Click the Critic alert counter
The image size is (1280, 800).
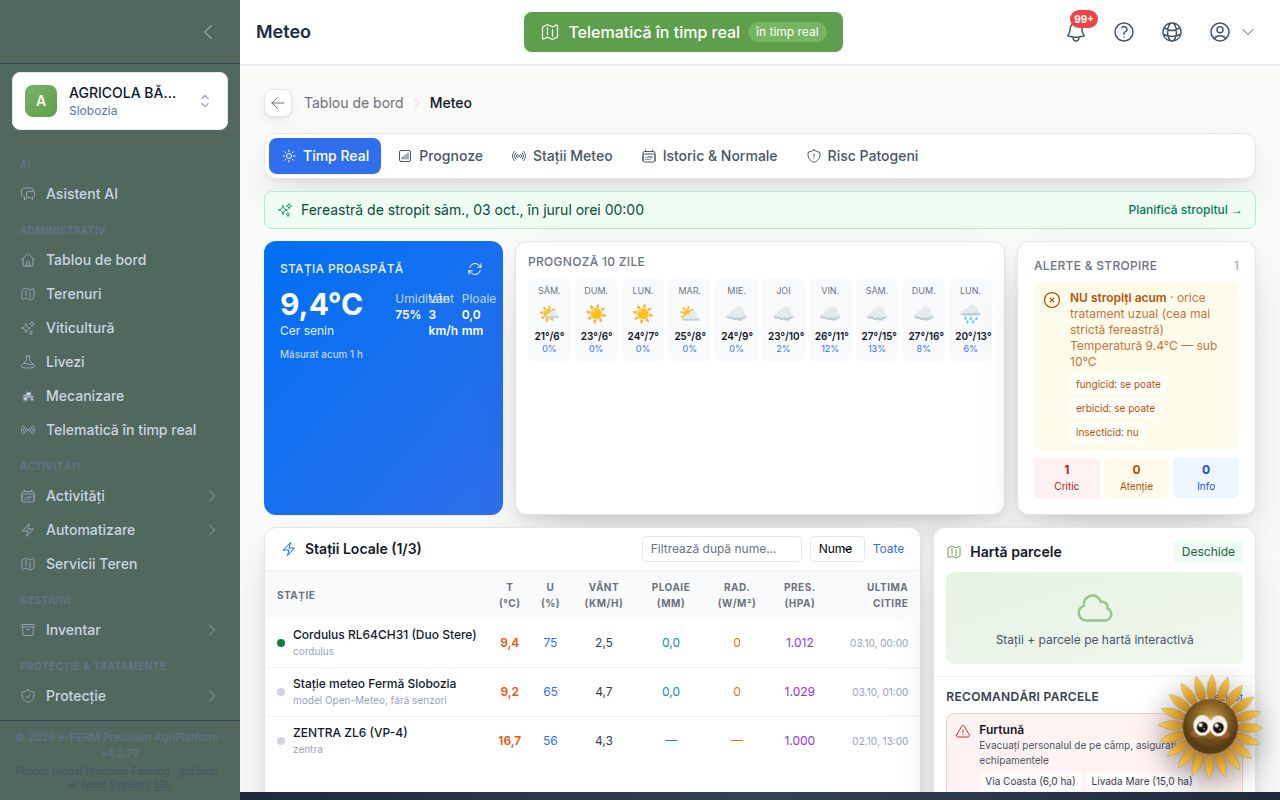click(1067, 478)
